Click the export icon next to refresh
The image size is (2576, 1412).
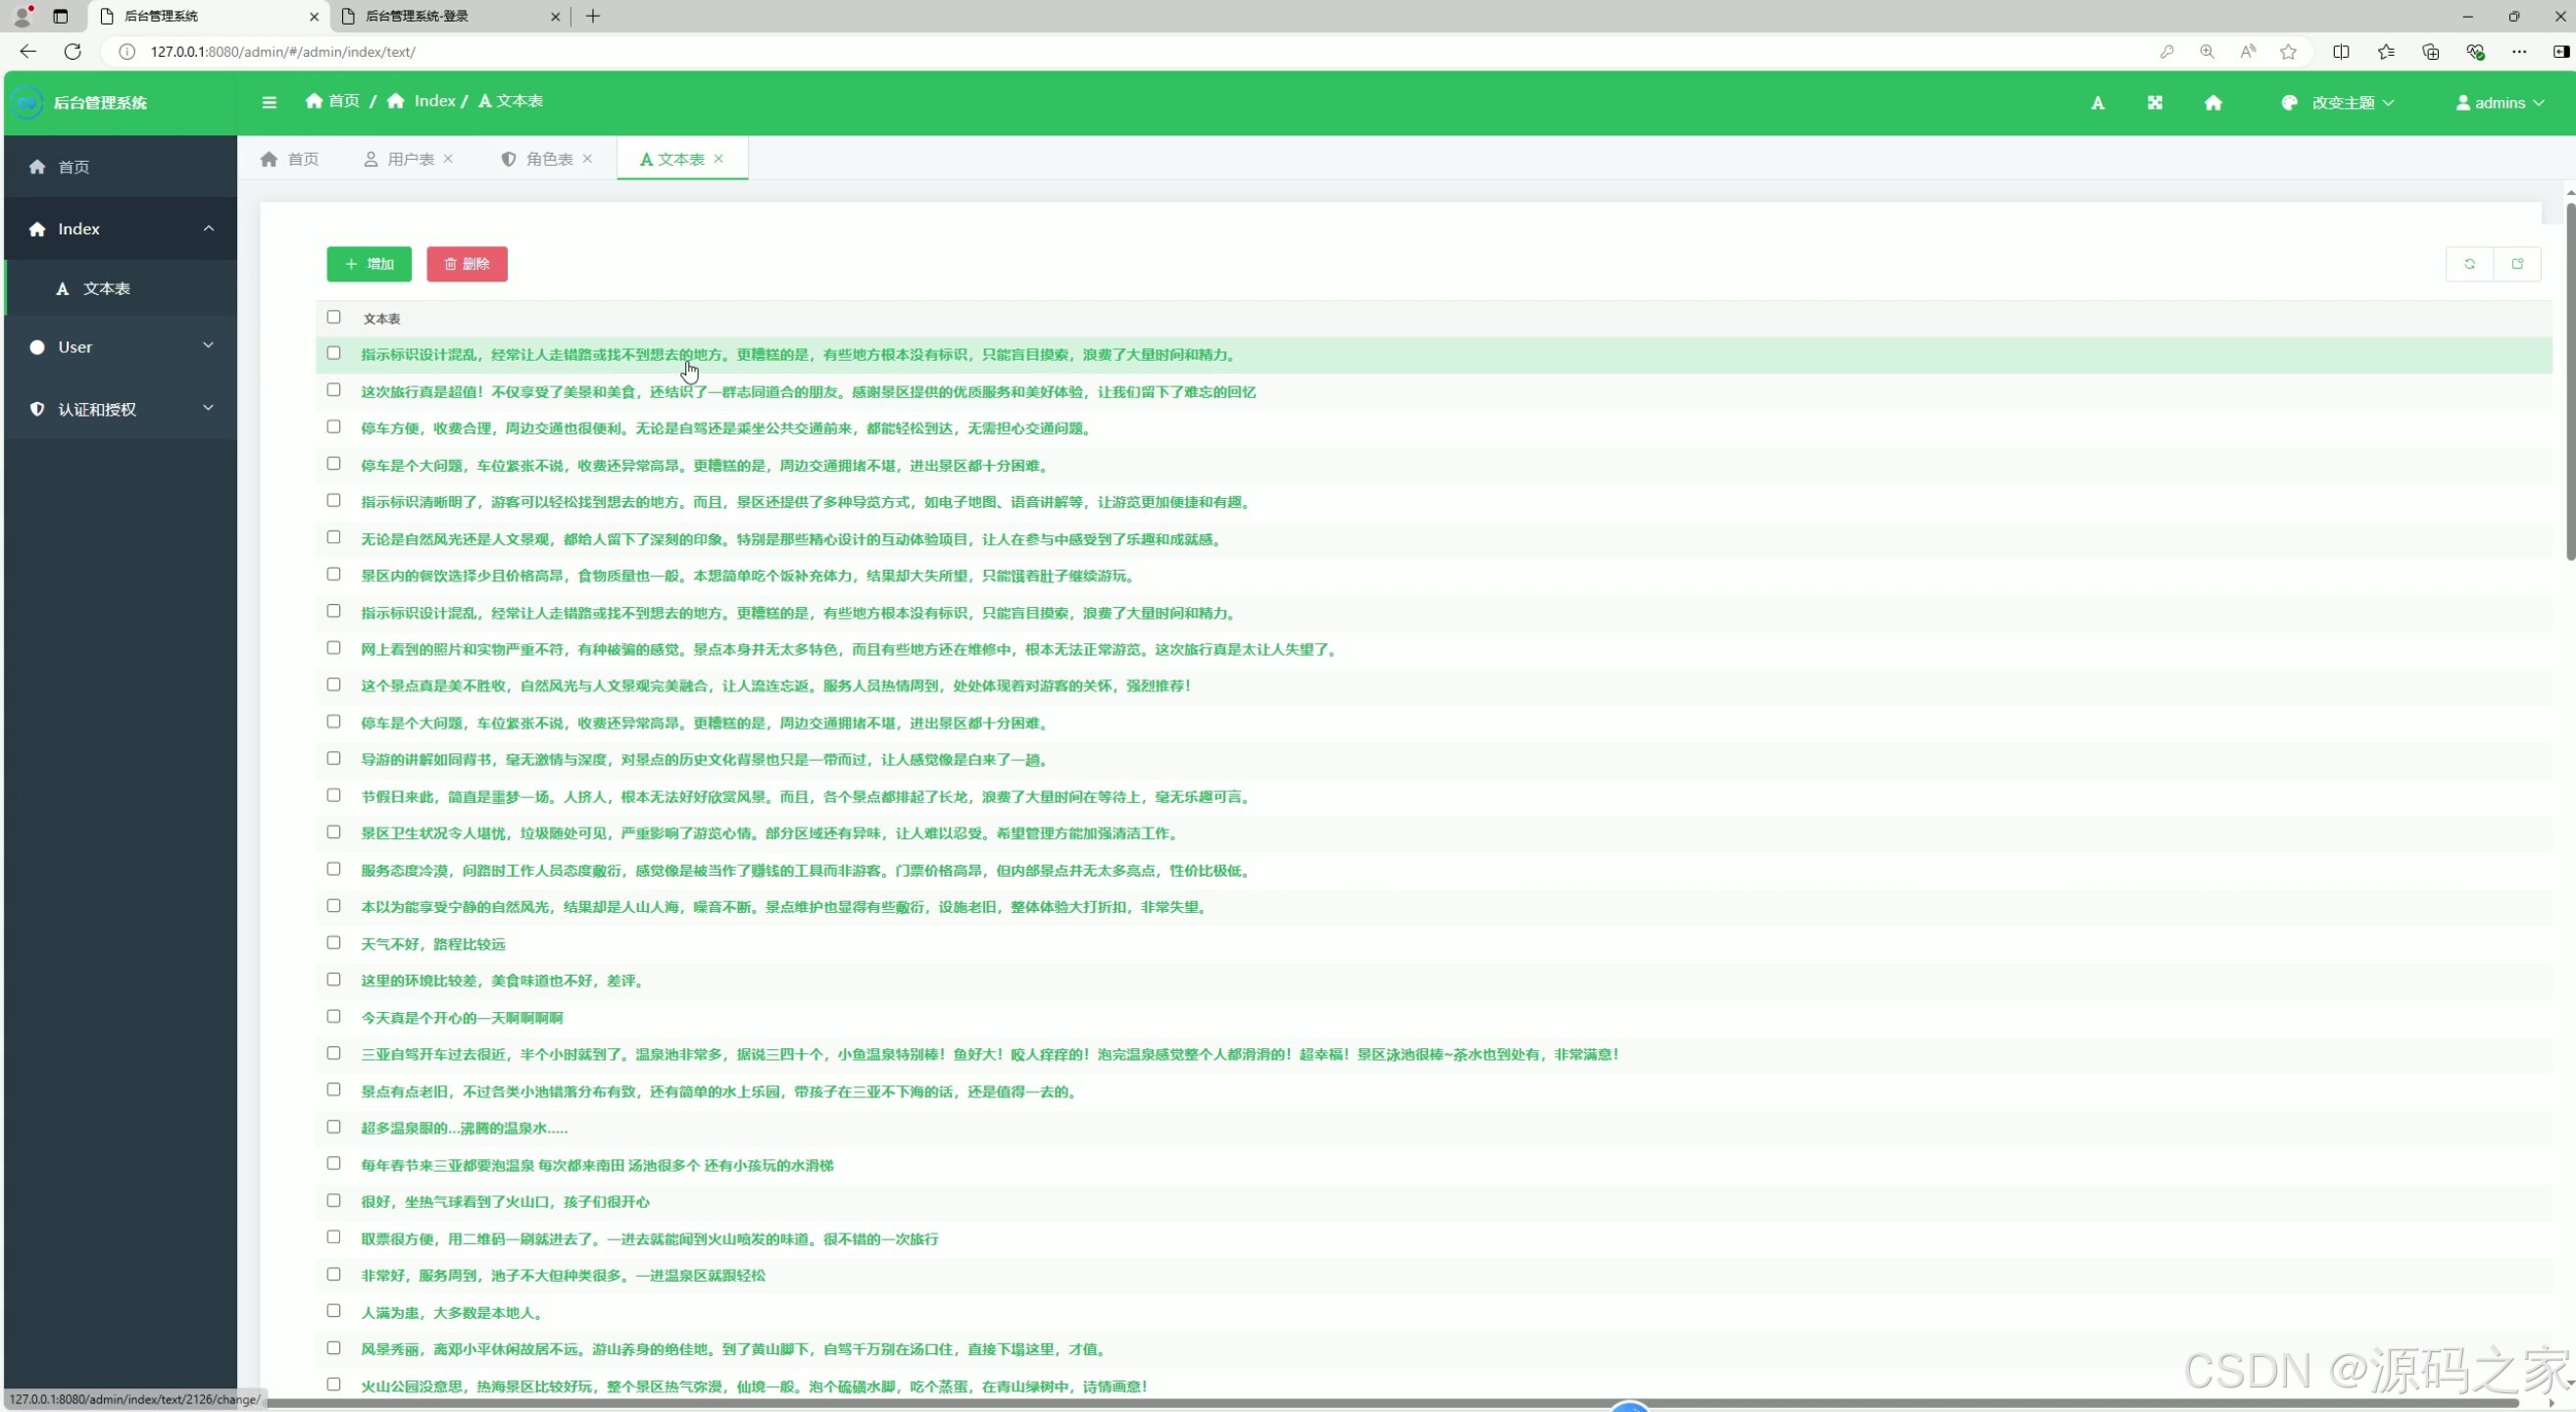point(2517,264)
